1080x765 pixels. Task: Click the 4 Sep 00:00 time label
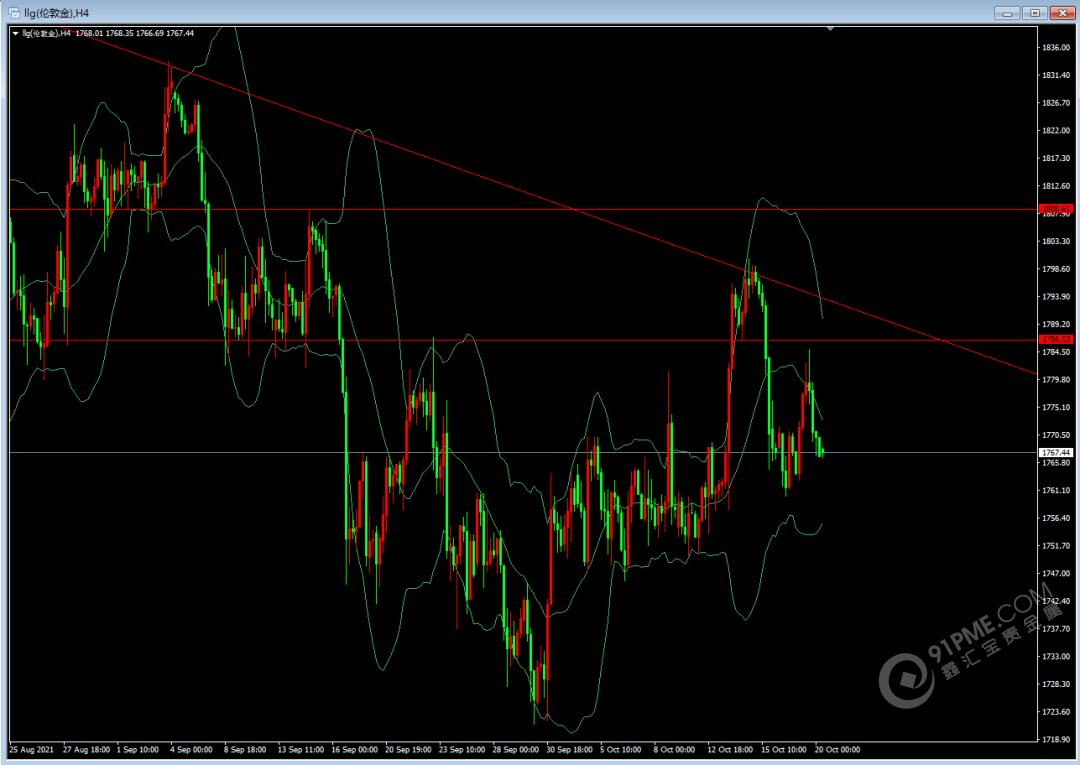pos(191,749)
